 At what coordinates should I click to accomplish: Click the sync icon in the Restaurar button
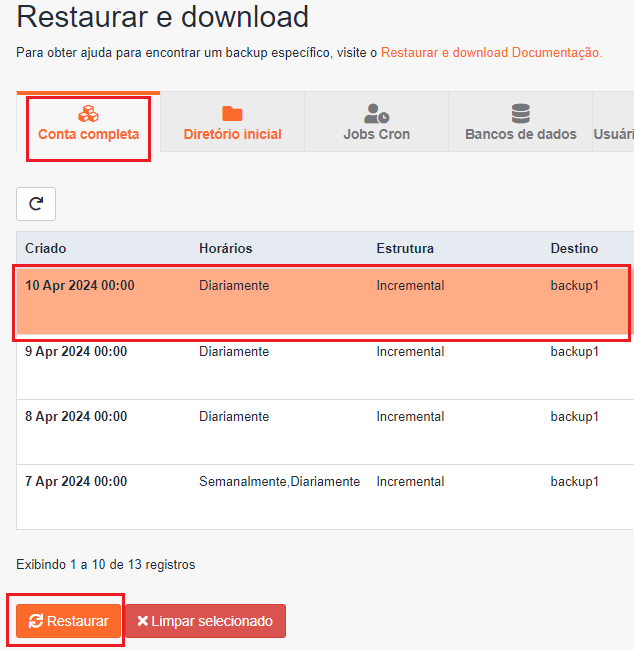pos(36,621)
